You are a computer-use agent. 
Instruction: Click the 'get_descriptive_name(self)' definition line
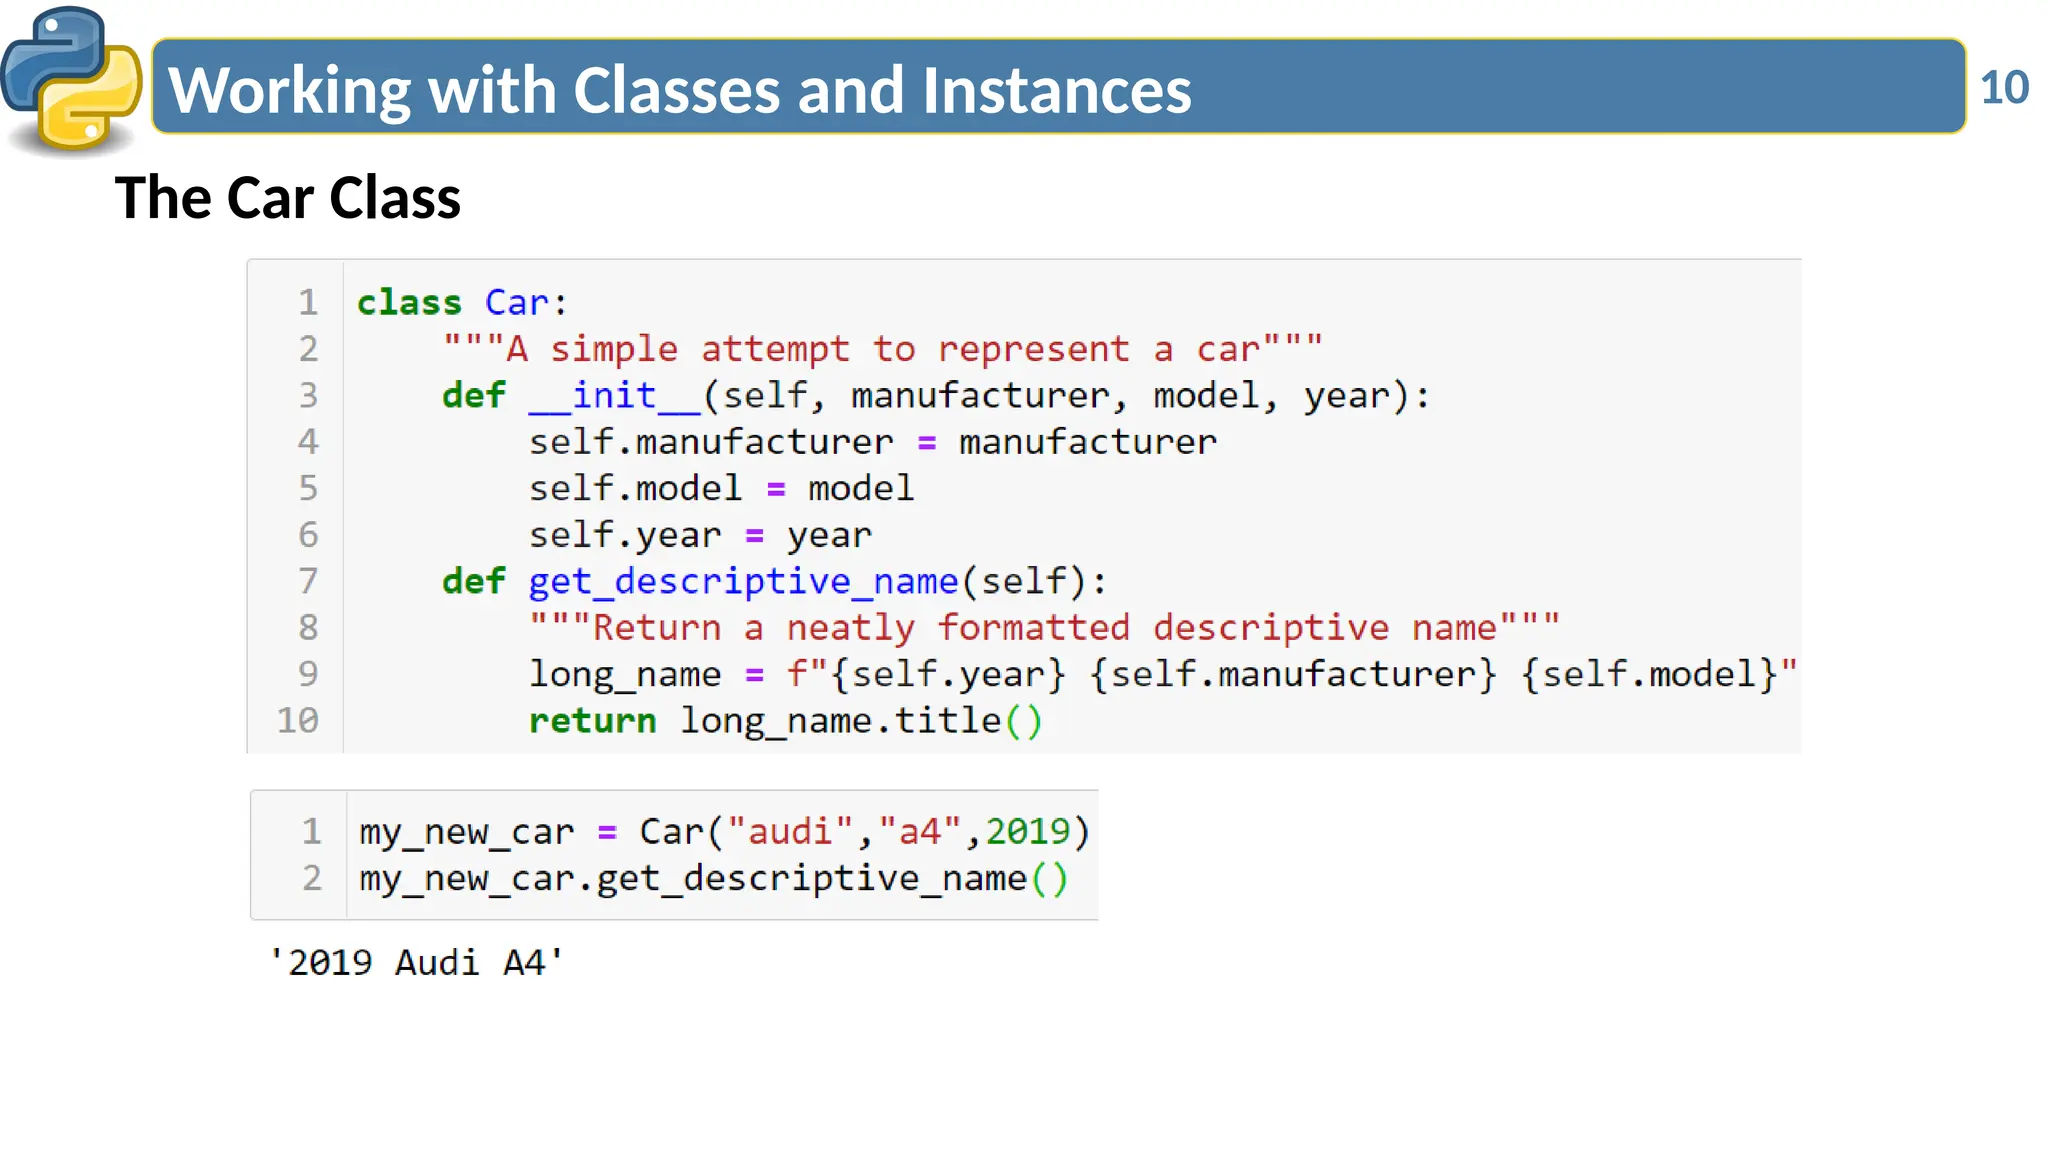[x=775, y=581]
